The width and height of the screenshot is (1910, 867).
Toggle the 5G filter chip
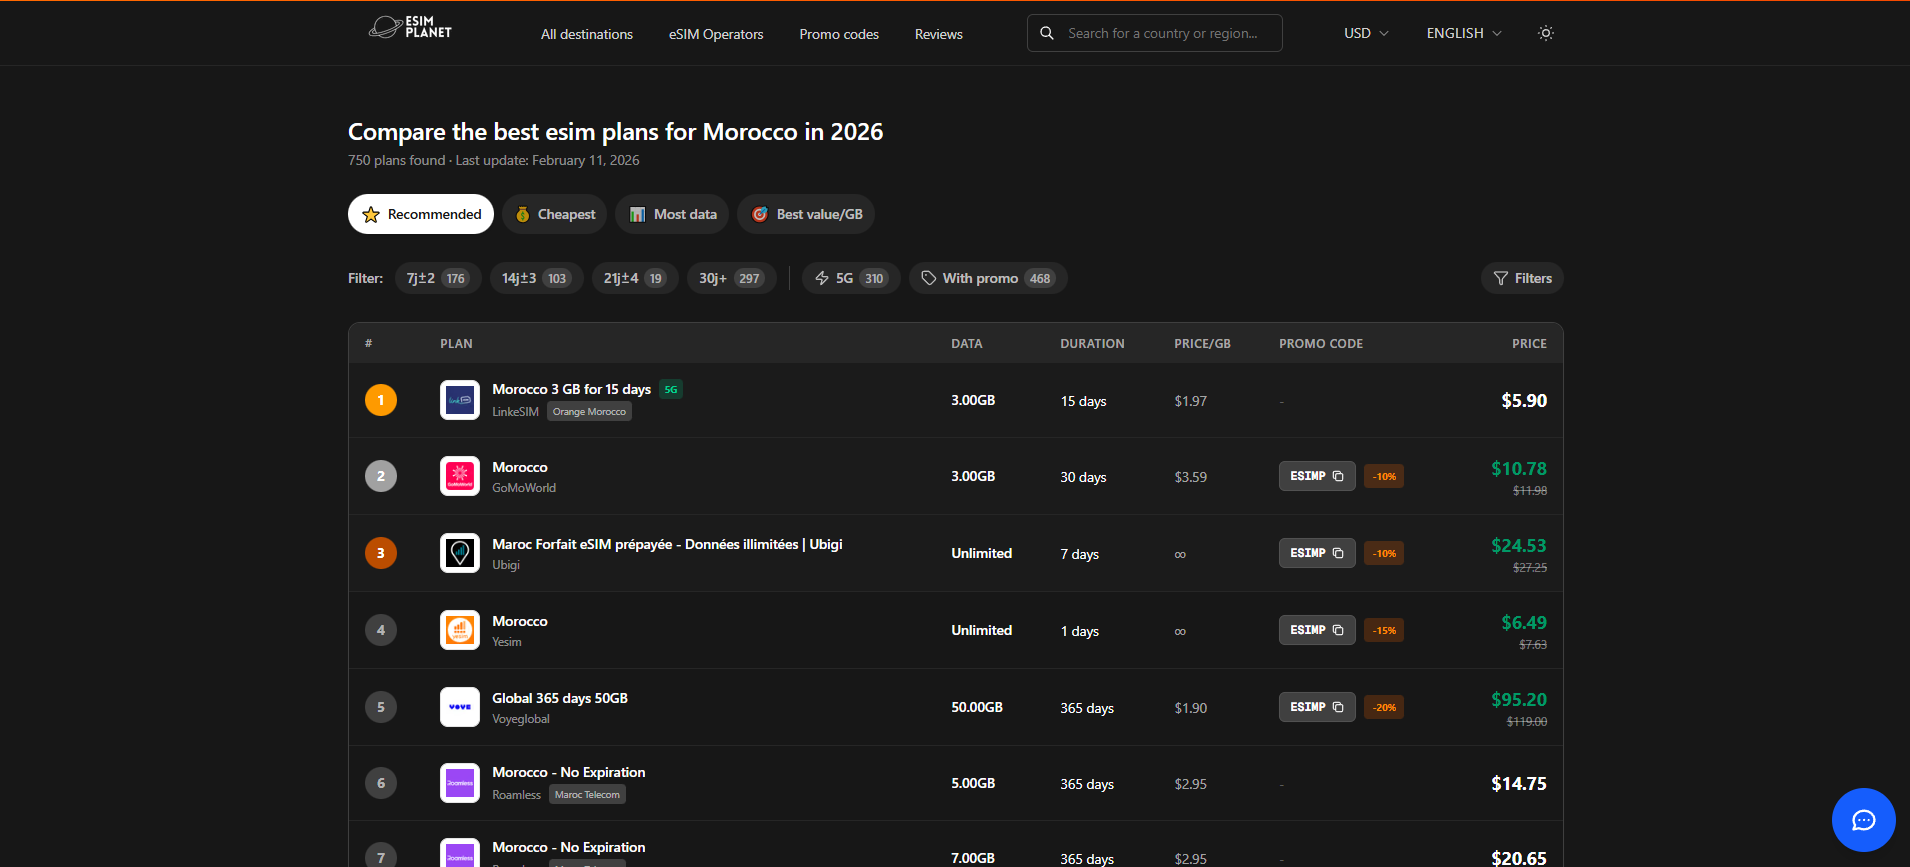click(851, 278)
